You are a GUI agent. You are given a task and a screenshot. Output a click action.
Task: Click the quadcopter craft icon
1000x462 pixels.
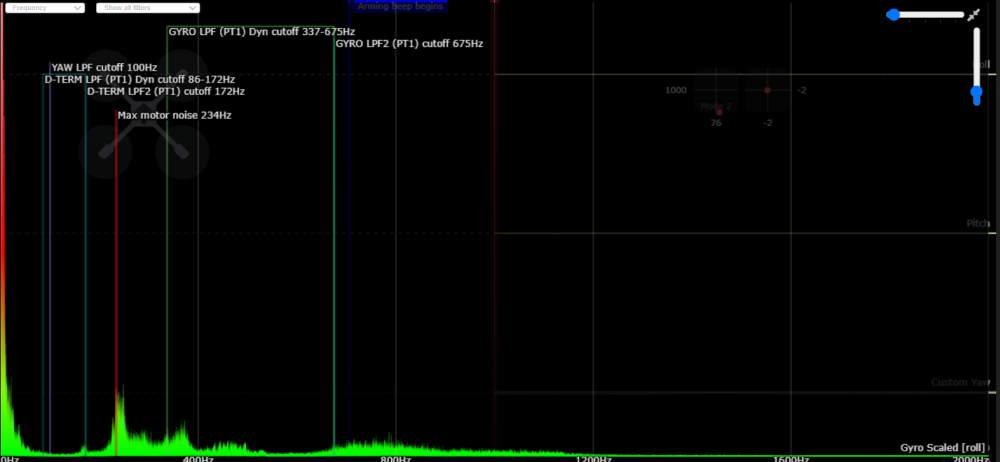[144, 113]
